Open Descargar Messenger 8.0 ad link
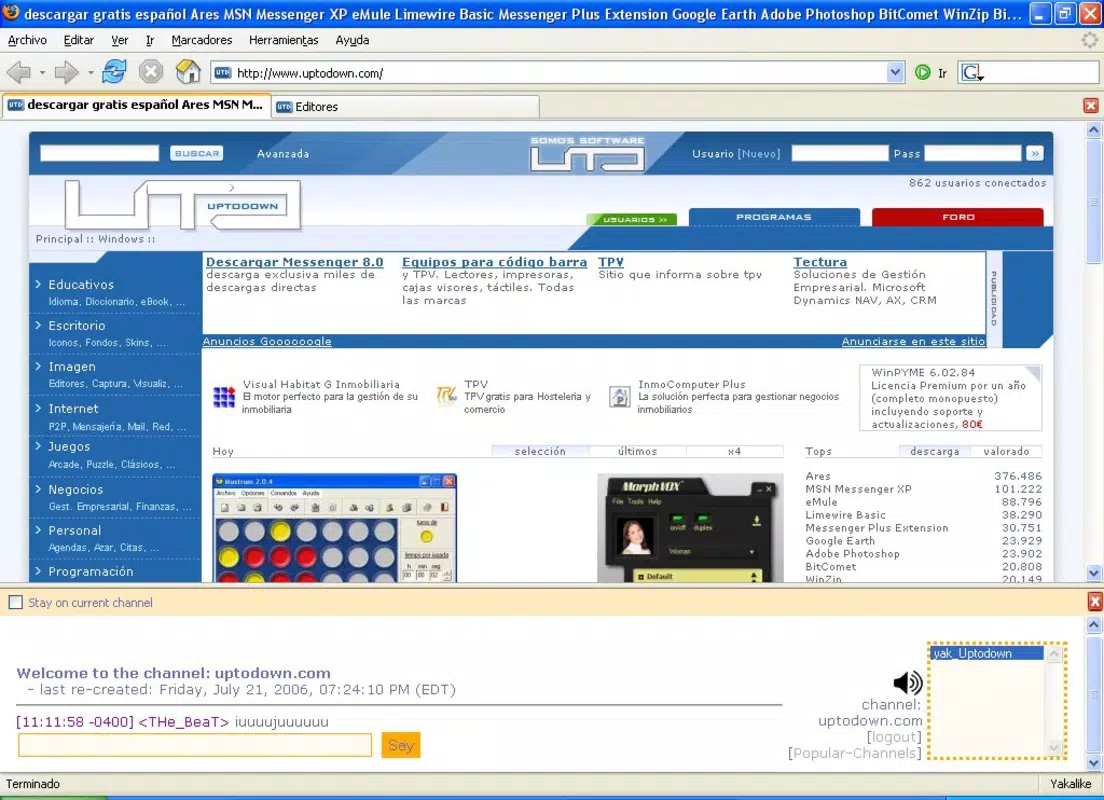 [x=294, y=262]
